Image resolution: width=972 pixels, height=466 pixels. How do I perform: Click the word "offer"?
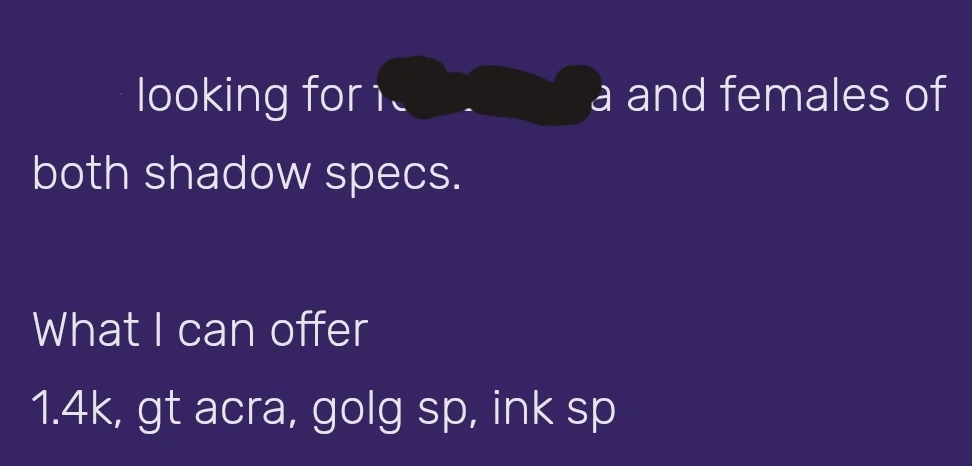click(319, 330)
